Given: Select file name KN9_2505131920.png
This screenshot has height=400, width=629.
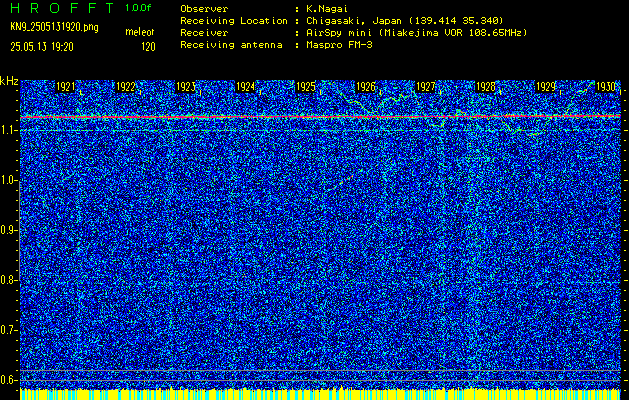Looking at the screenshot, I should coord(54,27).
